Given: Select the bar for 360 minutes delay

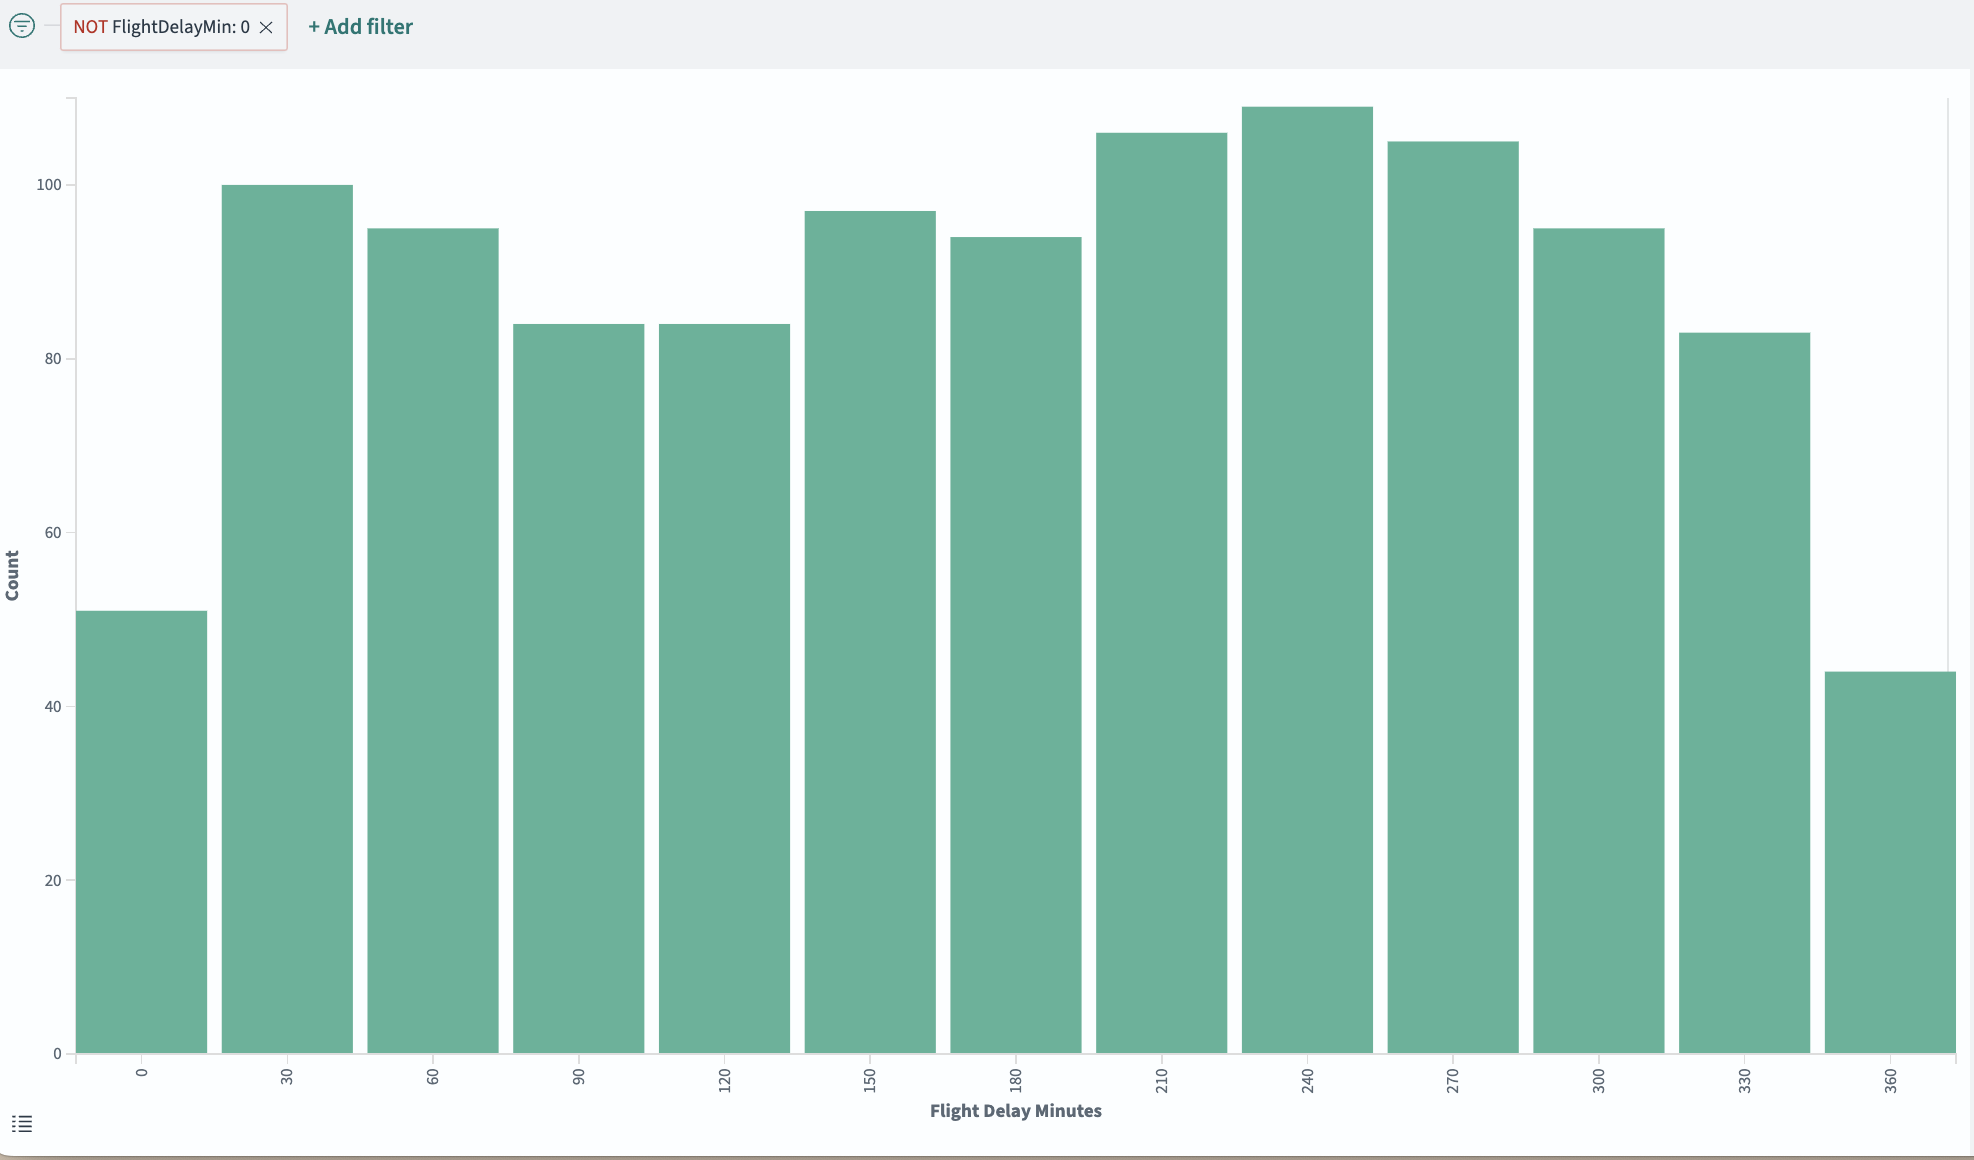Looking at the screenshot, I should [1890, 863].
